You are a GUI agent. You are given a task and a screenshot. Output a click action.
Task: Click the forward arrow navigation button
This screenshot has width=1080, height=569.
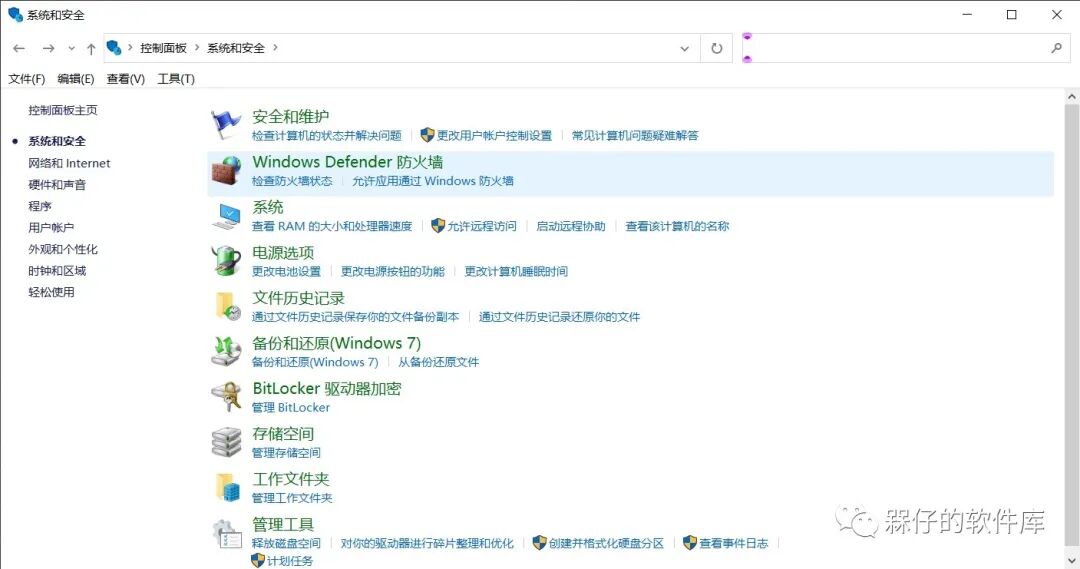[48, 48]
